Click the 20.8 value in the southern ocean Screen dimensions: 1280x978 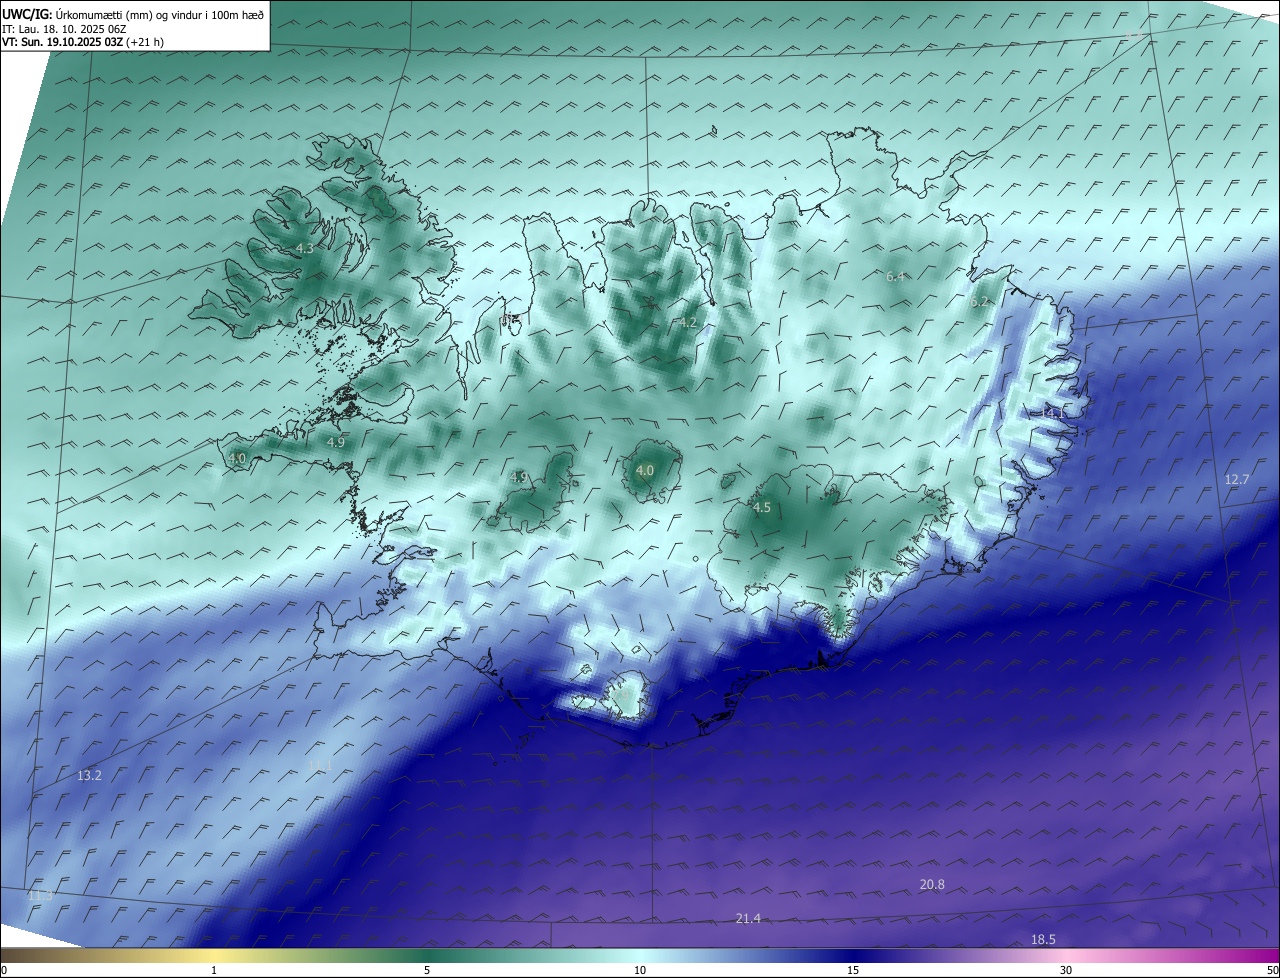click(x=932, y=884)
